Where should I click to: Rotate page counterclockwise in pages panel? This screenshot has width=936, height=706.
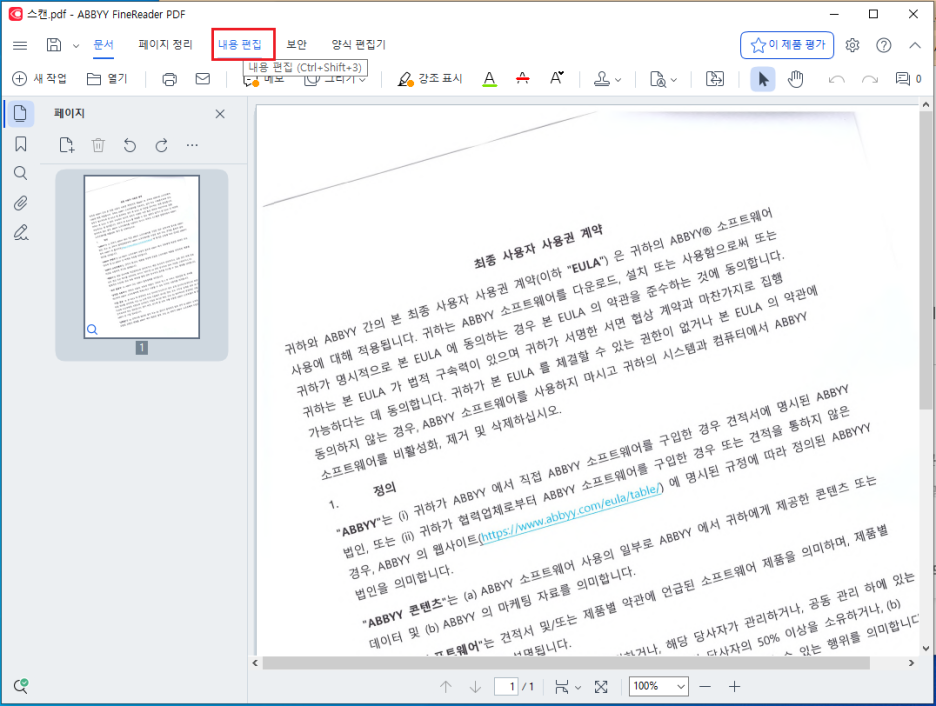pos(130,145)
